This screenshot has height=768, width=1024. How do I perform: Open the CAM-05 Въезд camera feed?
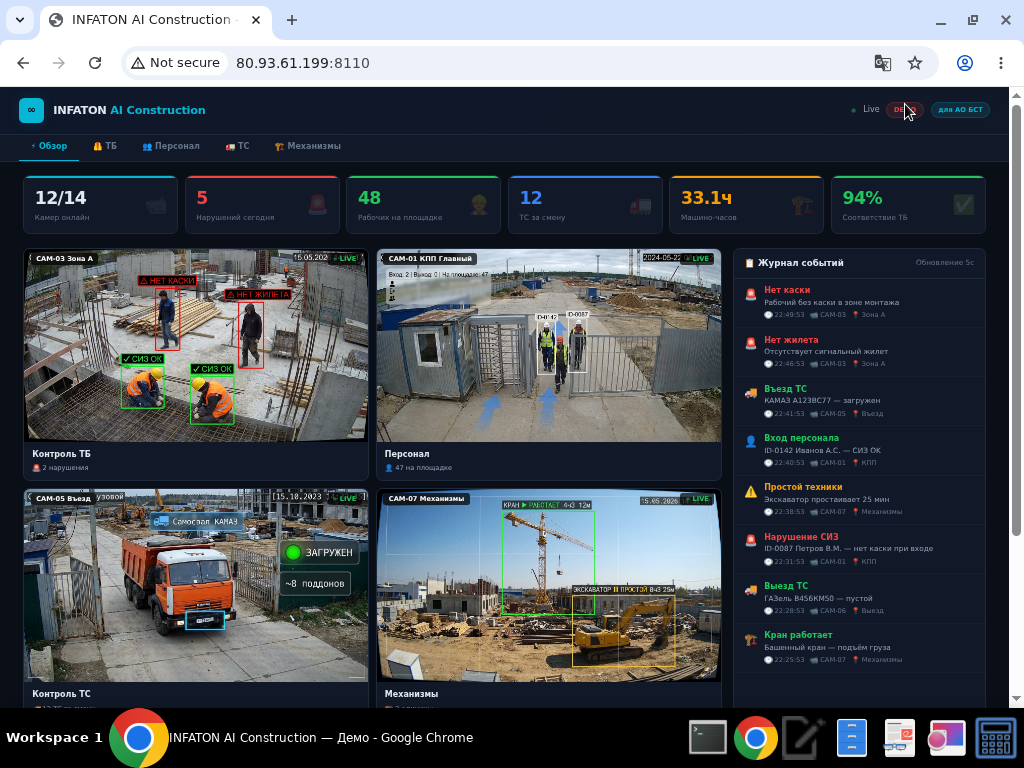click(196, 585)
